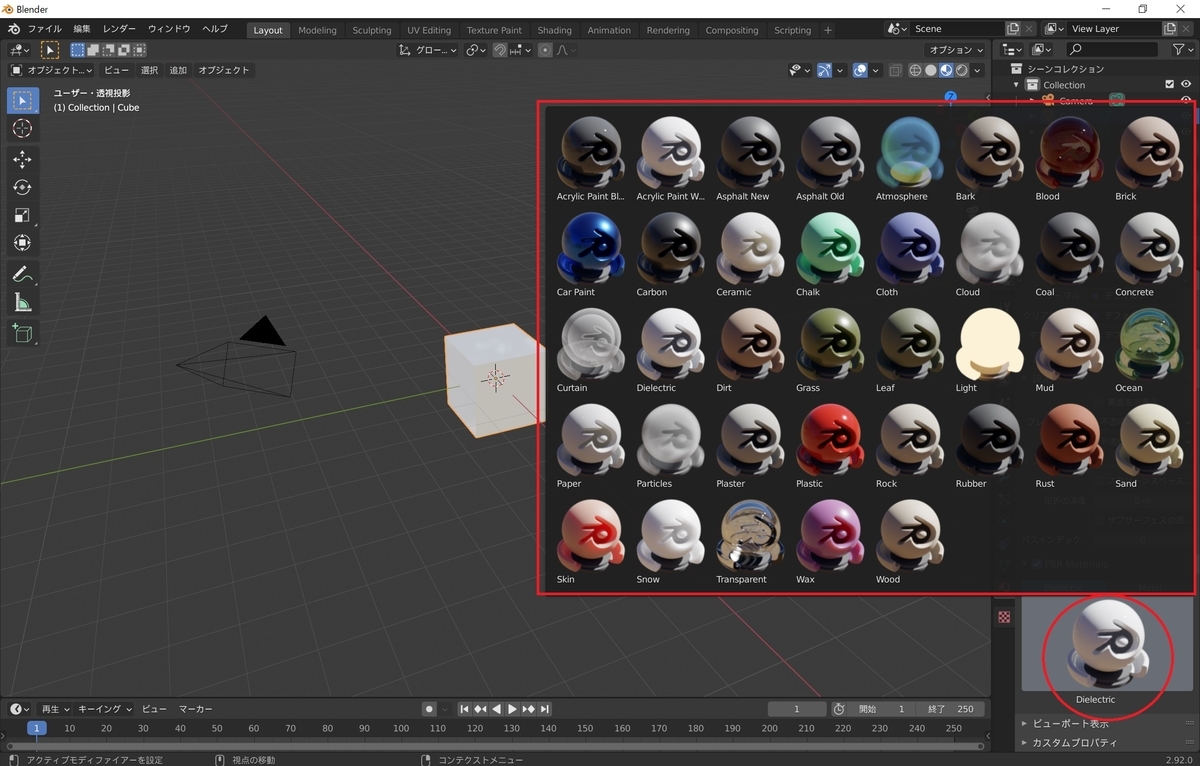Toggle proportional editing icon
Viewport: 1200px width, 766px height.
545,50
